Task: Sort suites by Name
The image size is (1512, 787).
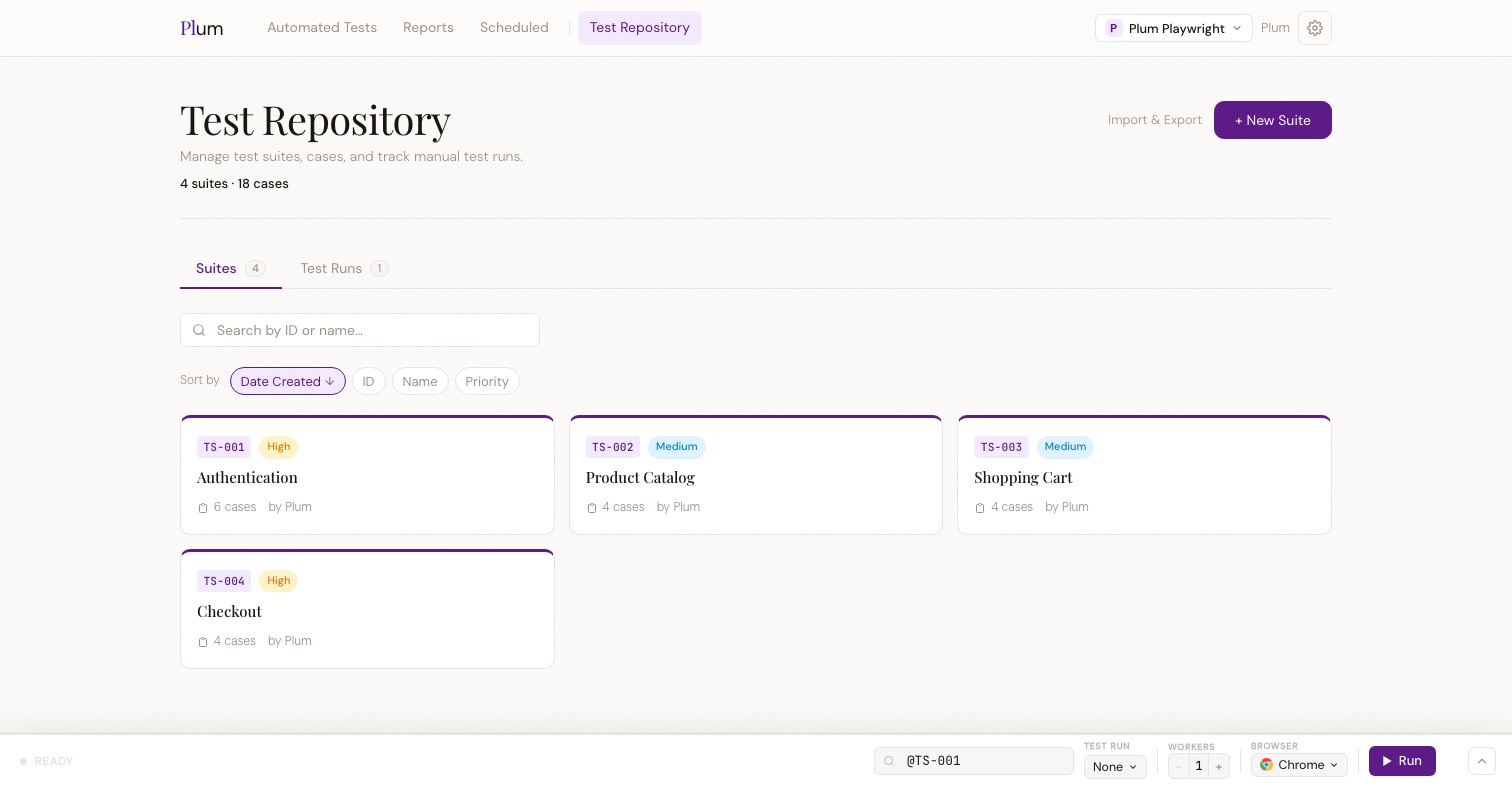Action: coord(420,381)
